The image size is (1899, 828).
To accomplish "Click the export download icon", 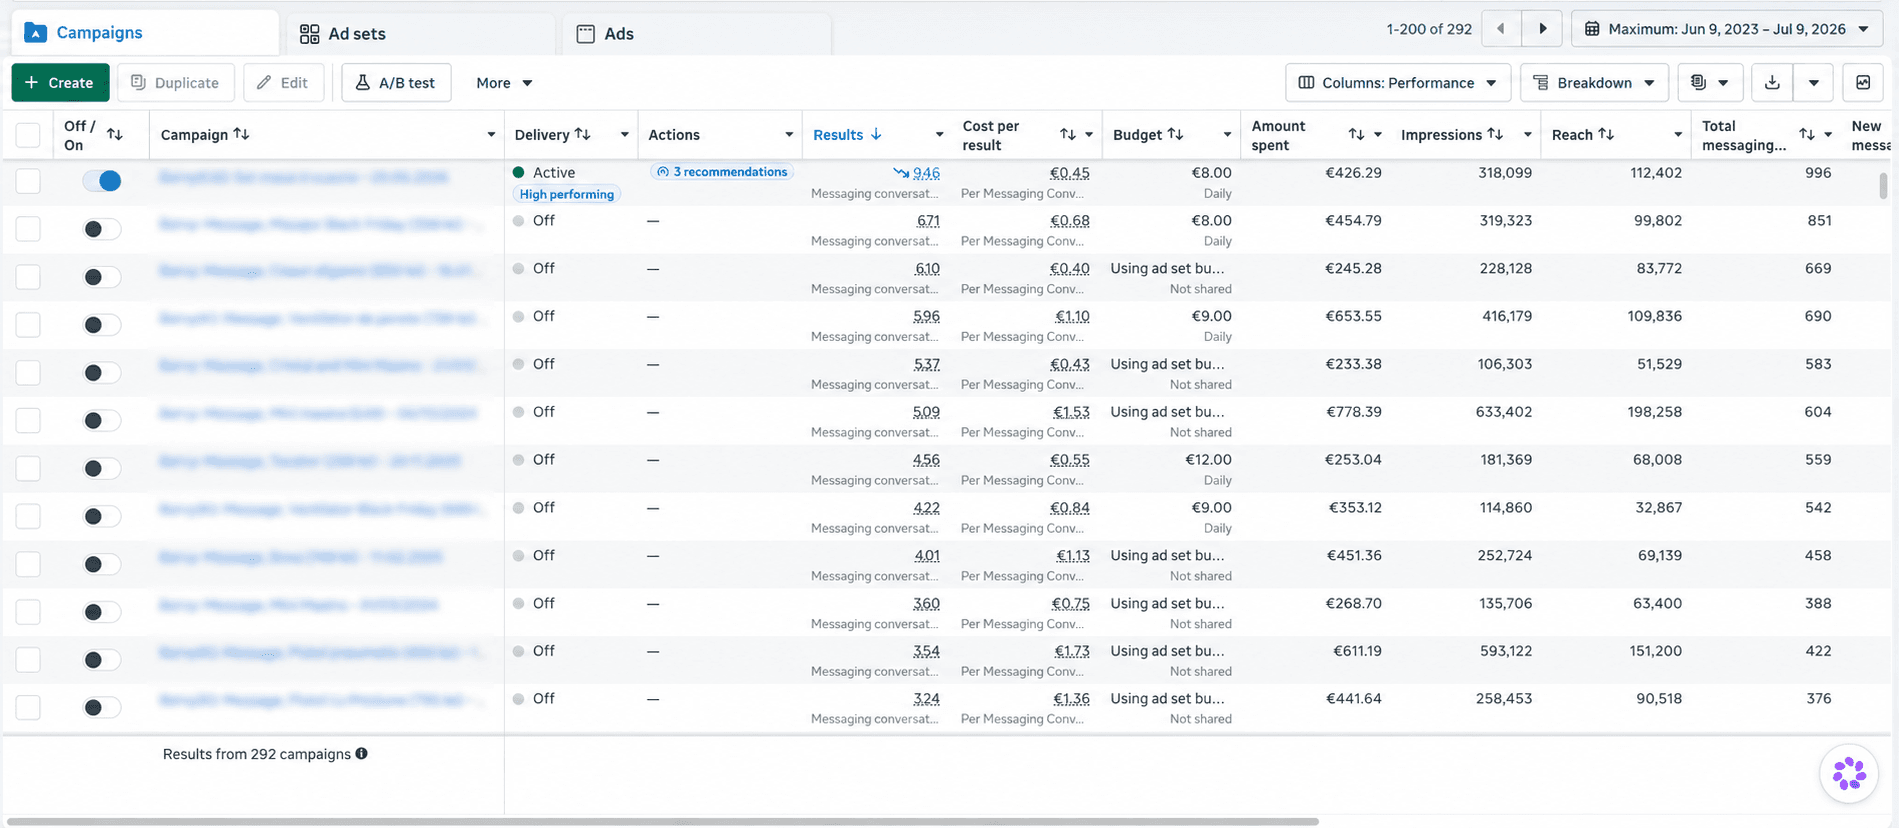I will 1772,83.
